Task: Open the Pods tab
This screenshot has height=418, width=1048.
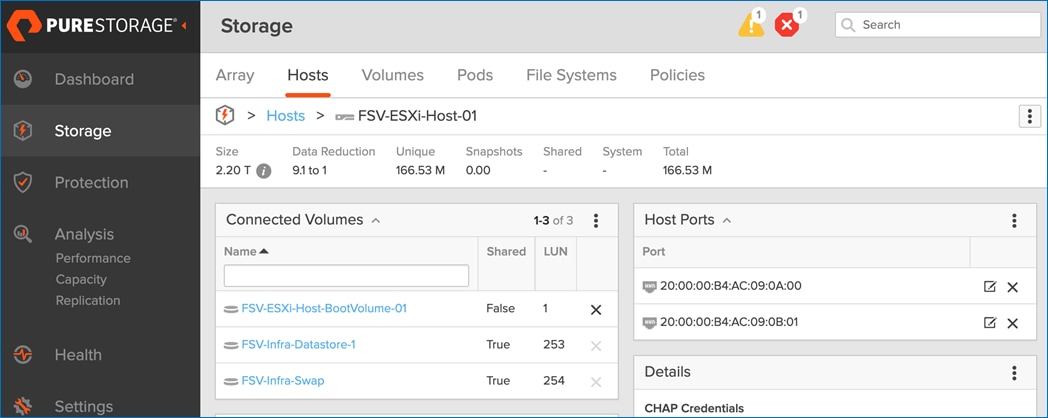Action: tap(475, 75)
